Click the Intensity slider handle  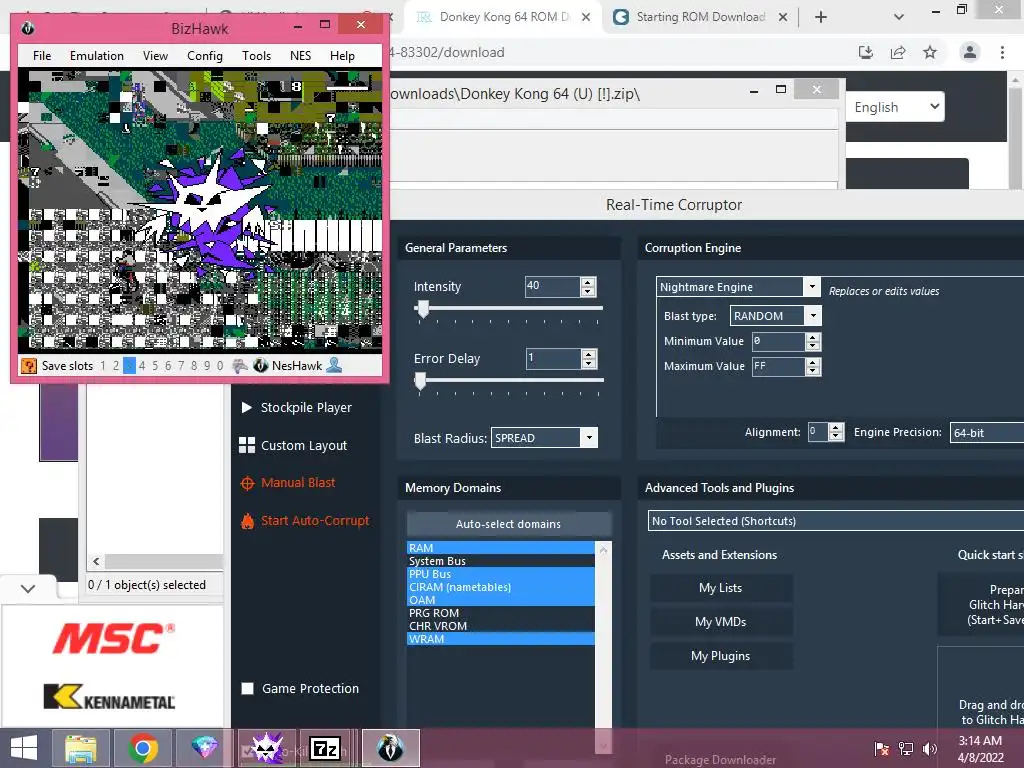click(423, 309)
